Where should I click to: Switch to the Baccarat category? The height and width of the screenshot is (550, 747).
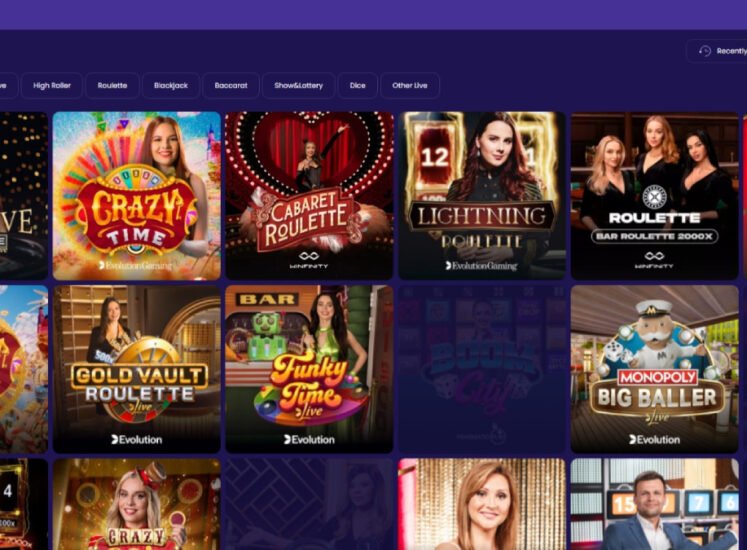click(231, 85)
